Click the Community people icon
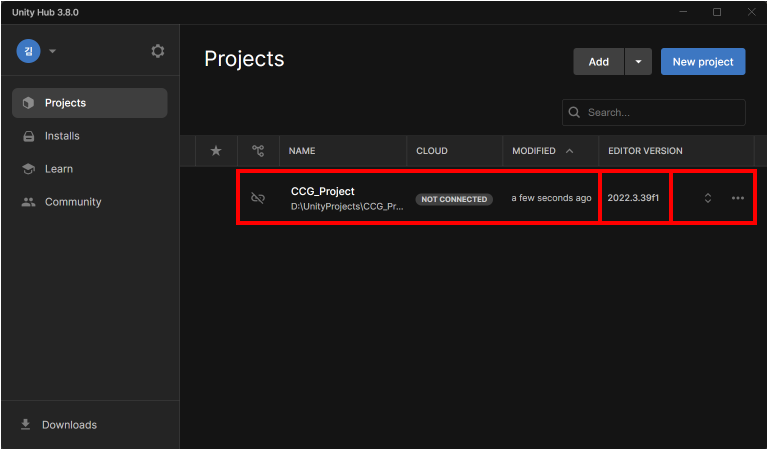 (28, 202)
